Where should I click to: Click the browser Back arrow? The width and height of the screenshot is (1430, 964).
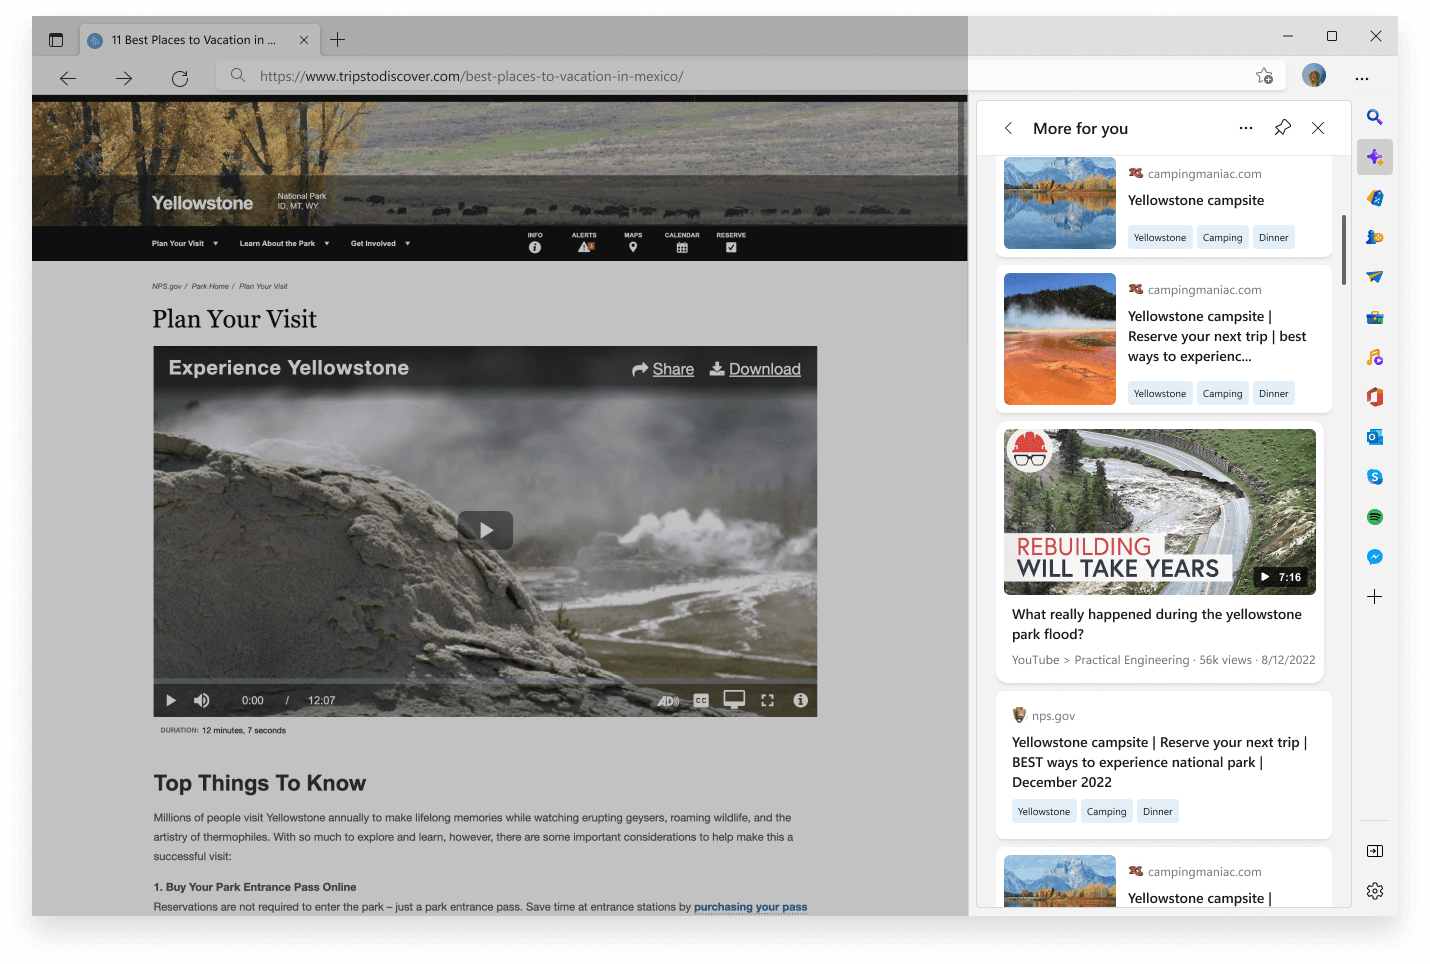(68, 78)
